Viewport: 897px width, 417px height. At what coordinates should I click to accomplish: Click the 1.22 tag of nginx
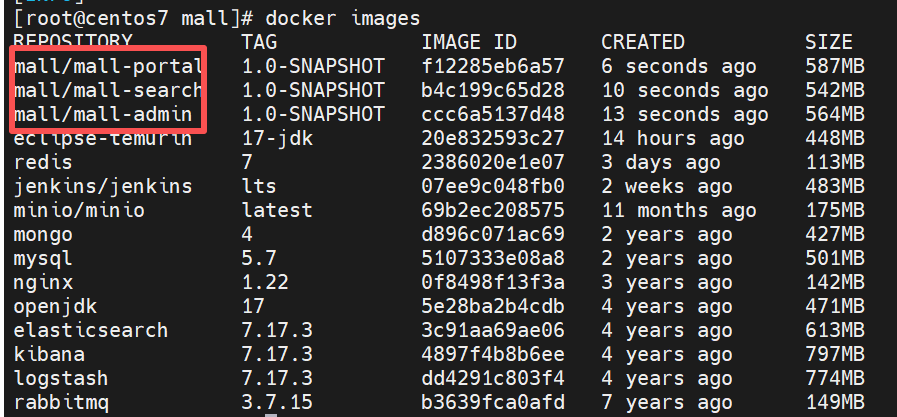tap(265, 283)
